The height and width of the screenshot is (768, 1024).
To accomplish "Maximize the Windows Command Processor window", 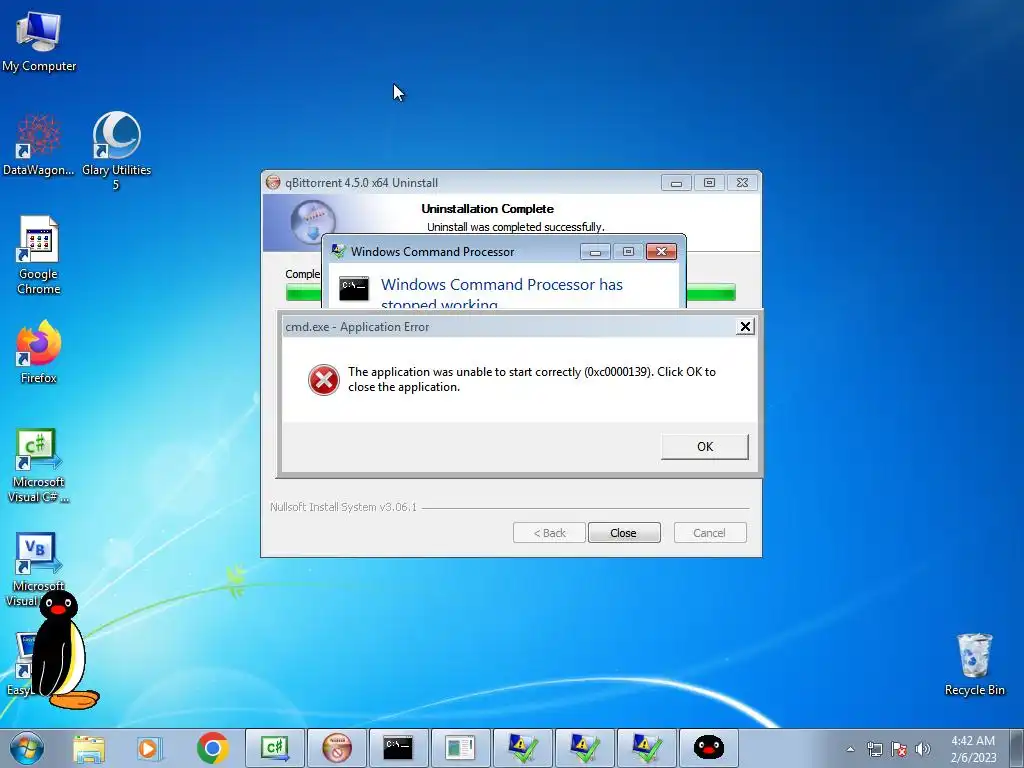I will coord(628,251).
